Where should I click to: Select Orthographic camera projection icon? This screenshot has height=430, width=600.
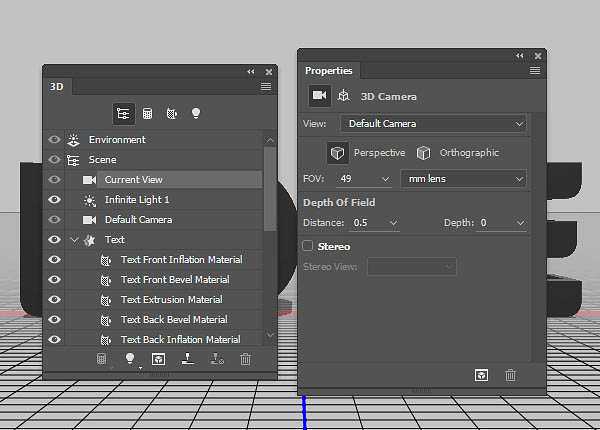pyautogui.click(x=424, y=153)
